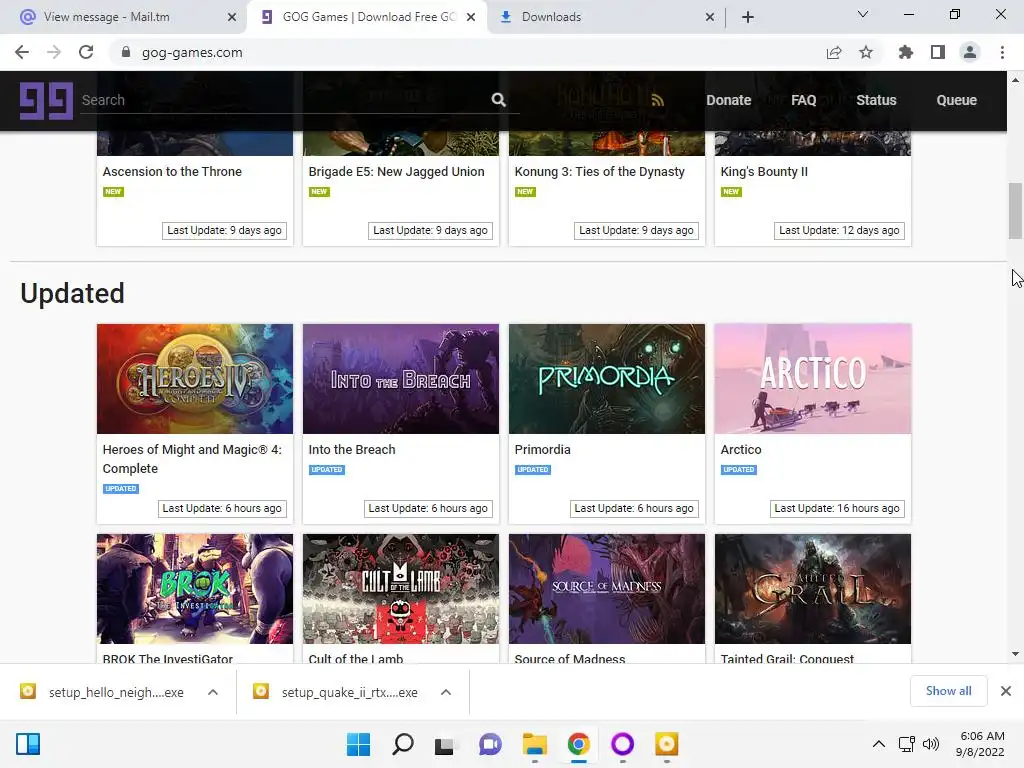Click the Into the Breach thumbnail
The image size is (1024, 768).
(x=400, y=379)
